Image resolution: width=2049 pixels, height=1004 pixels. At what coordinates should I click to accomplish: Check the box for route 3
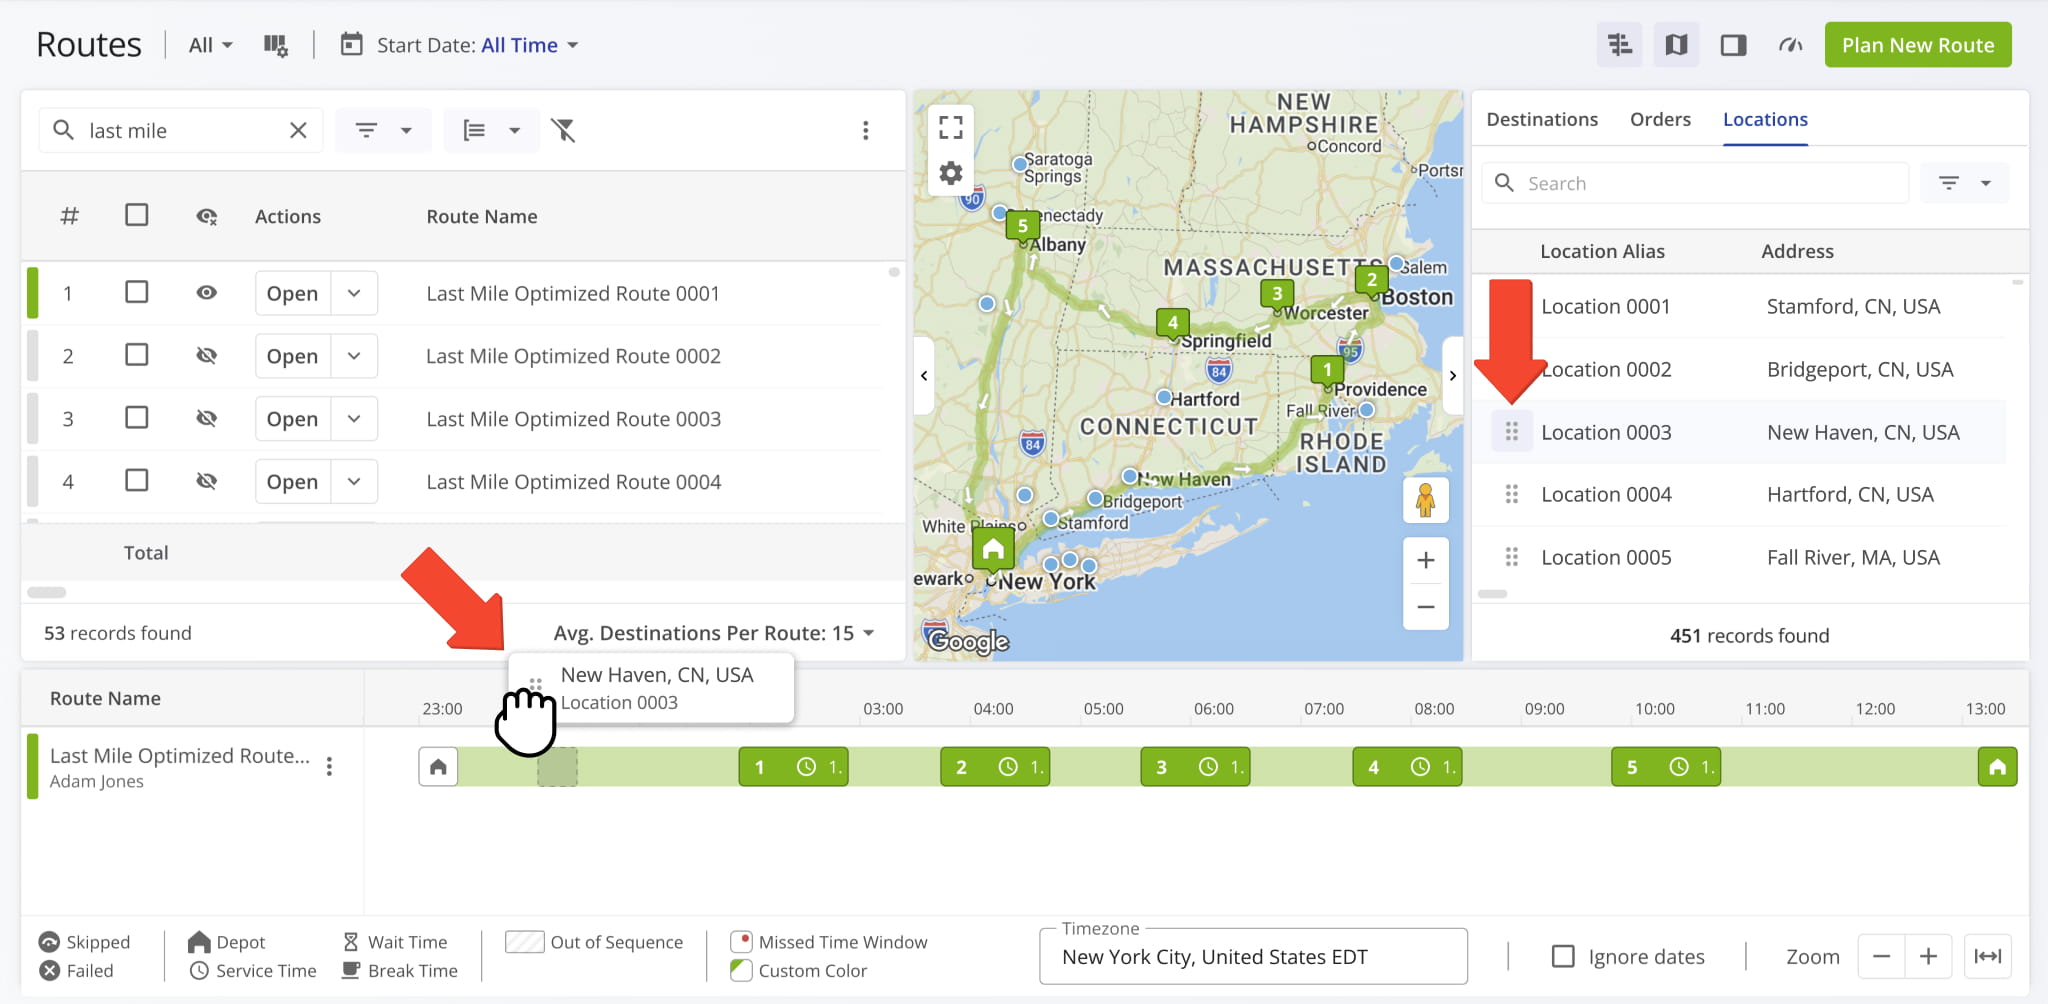137,418
